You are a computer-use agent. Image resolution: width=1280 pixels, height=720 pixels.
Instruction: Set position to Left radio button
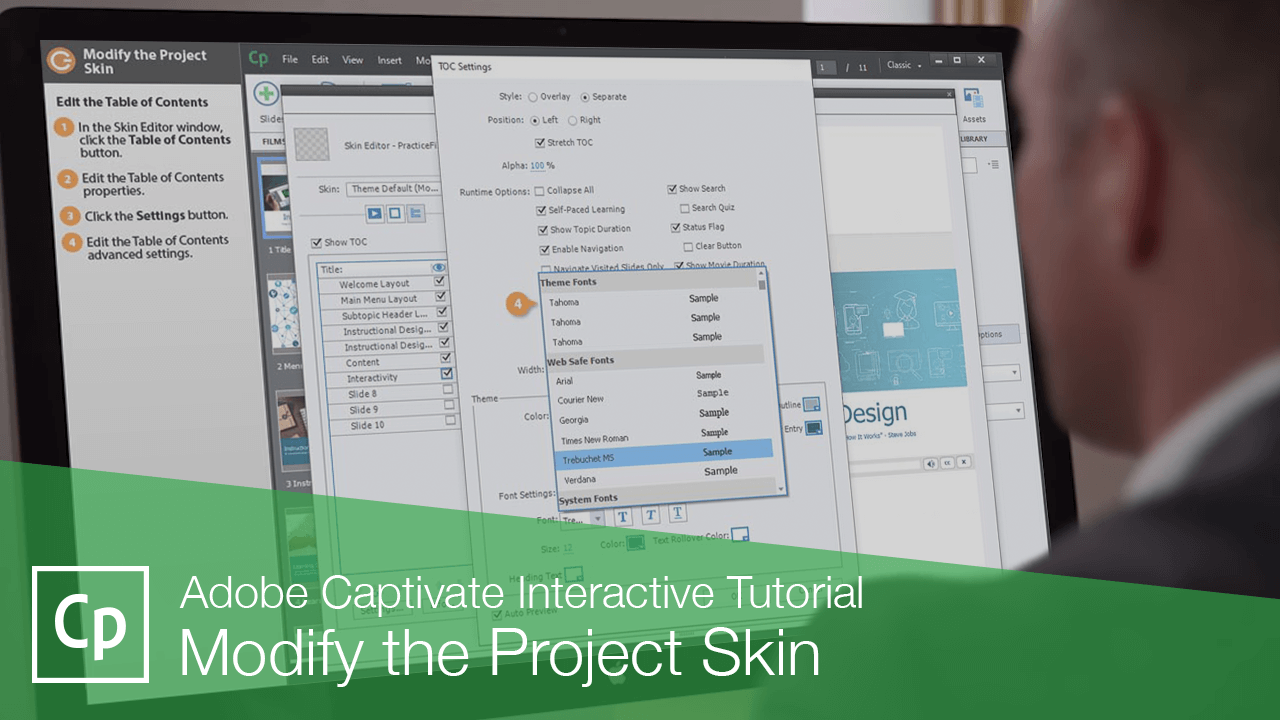(x=535, y=120)
